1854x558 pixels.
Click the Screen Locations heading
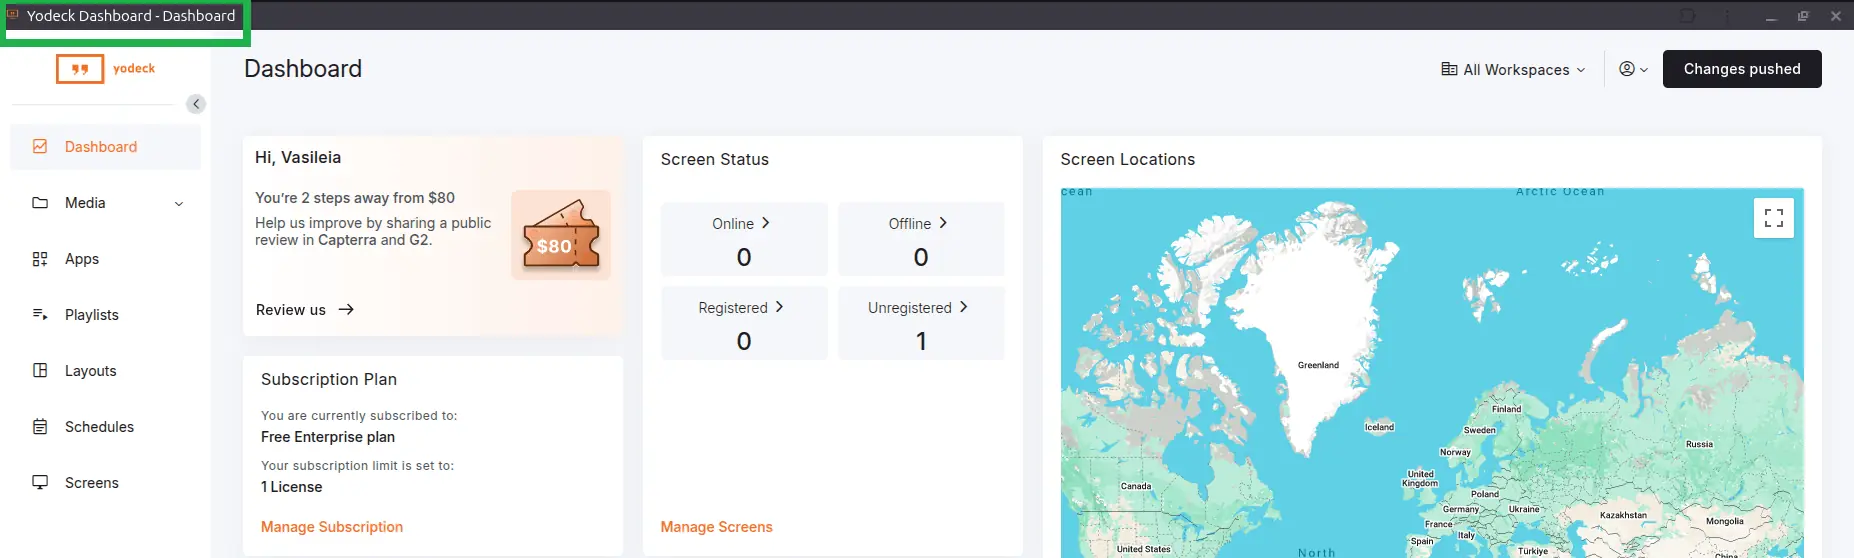click(1128, 160)
